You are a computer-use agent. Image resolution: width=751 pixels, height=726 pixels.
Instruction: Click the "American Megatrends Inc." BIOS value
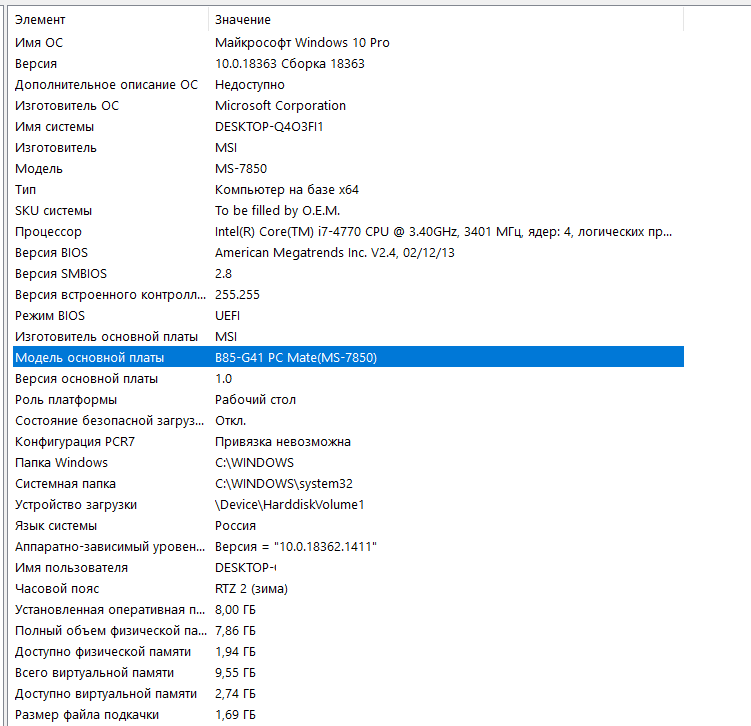click(x=335, y=252)
